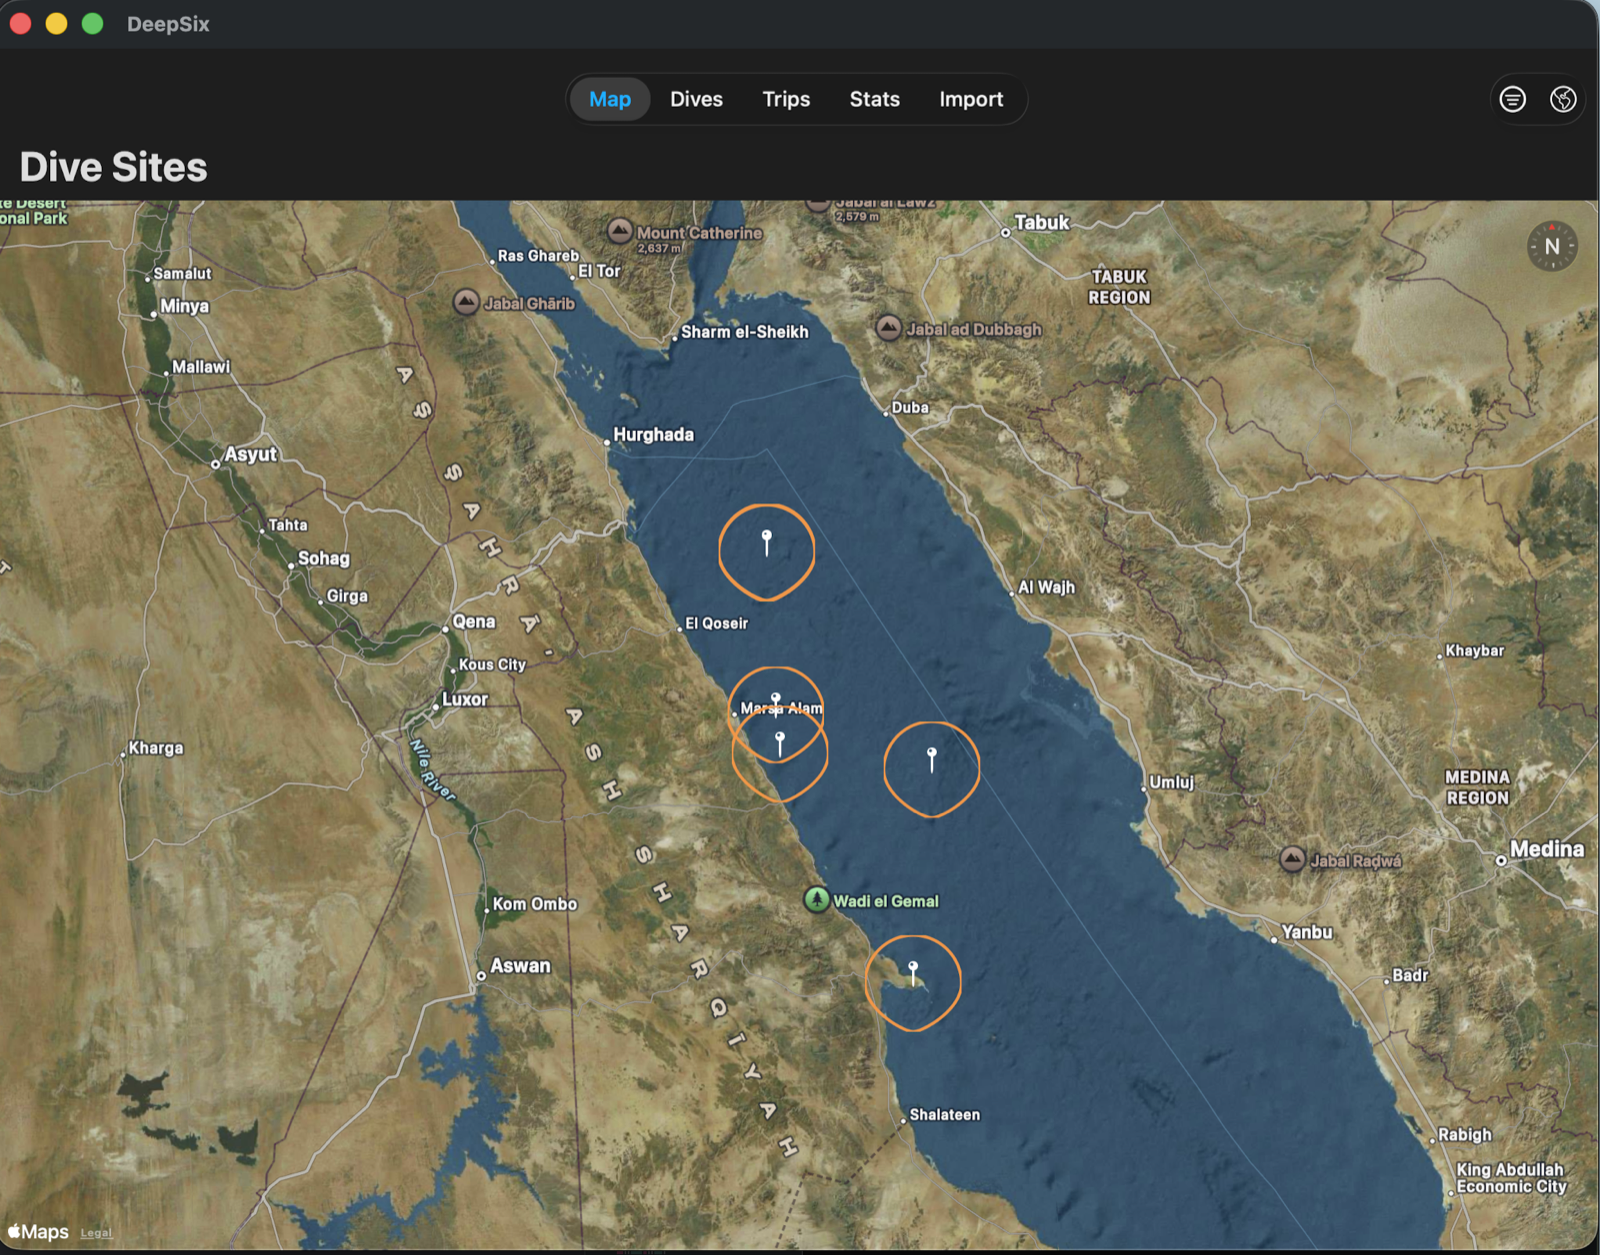Screen dimensions: 1600x1255
Task: Click the Yanbu city label
Action: coord(1307,932)
